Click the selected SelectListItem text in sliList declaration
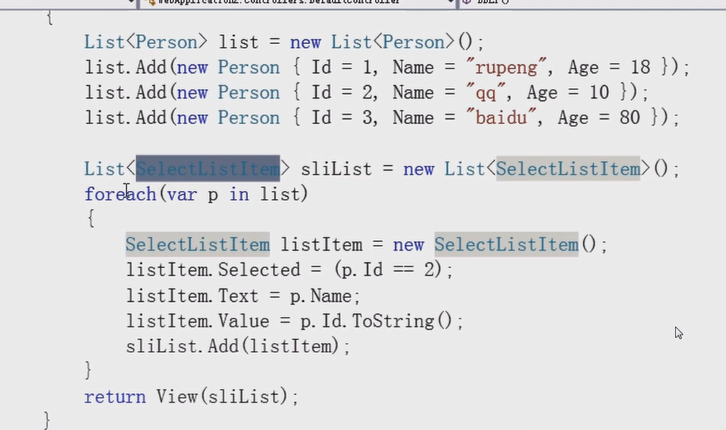This screenshot has width=726, height=430. [211, 168]
